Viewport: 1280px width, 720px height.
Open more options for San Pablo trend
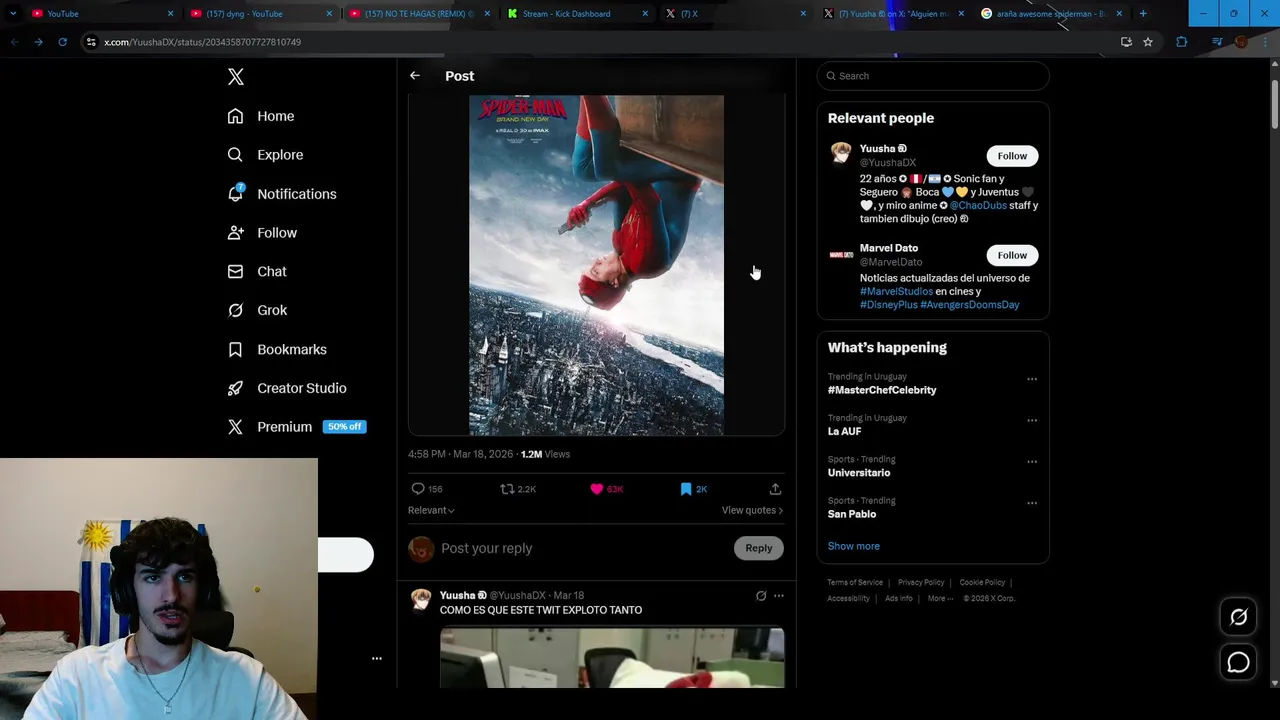coord(1032,503)
